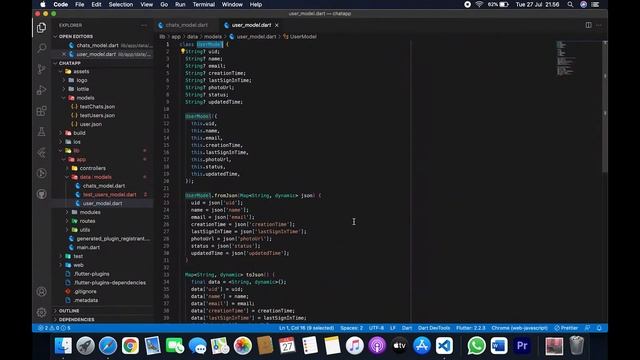Open the Search view in activity bar
Image resolution: width=640 pixels, height=360 pixels.
(x=42, y=48)
